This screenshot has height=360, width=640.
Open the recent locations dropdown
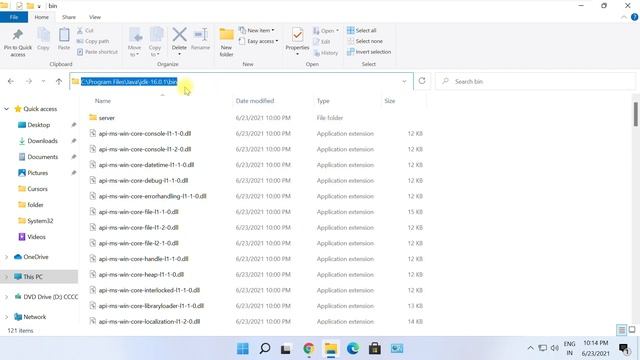pos(43,81)
